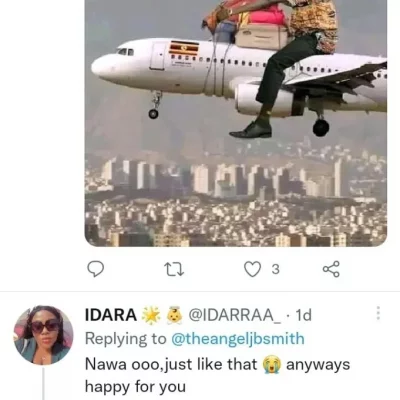Click the 'happy for you' text line
This screenshot has width=400, height=400.
click(x=135, y=387)
